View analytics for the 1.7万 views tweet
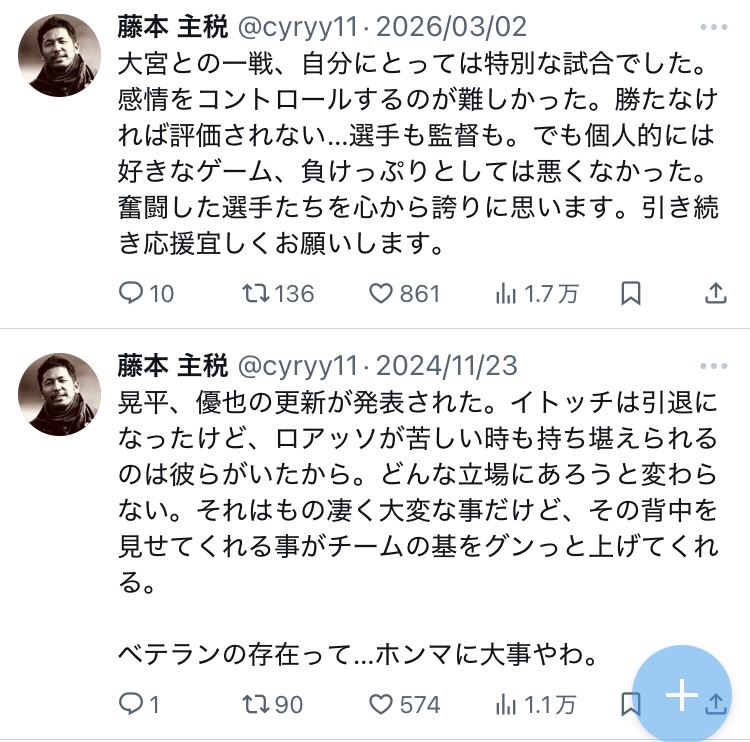Image resolution: width=750 pixels, height=742 pixels. tap(506, 293)
